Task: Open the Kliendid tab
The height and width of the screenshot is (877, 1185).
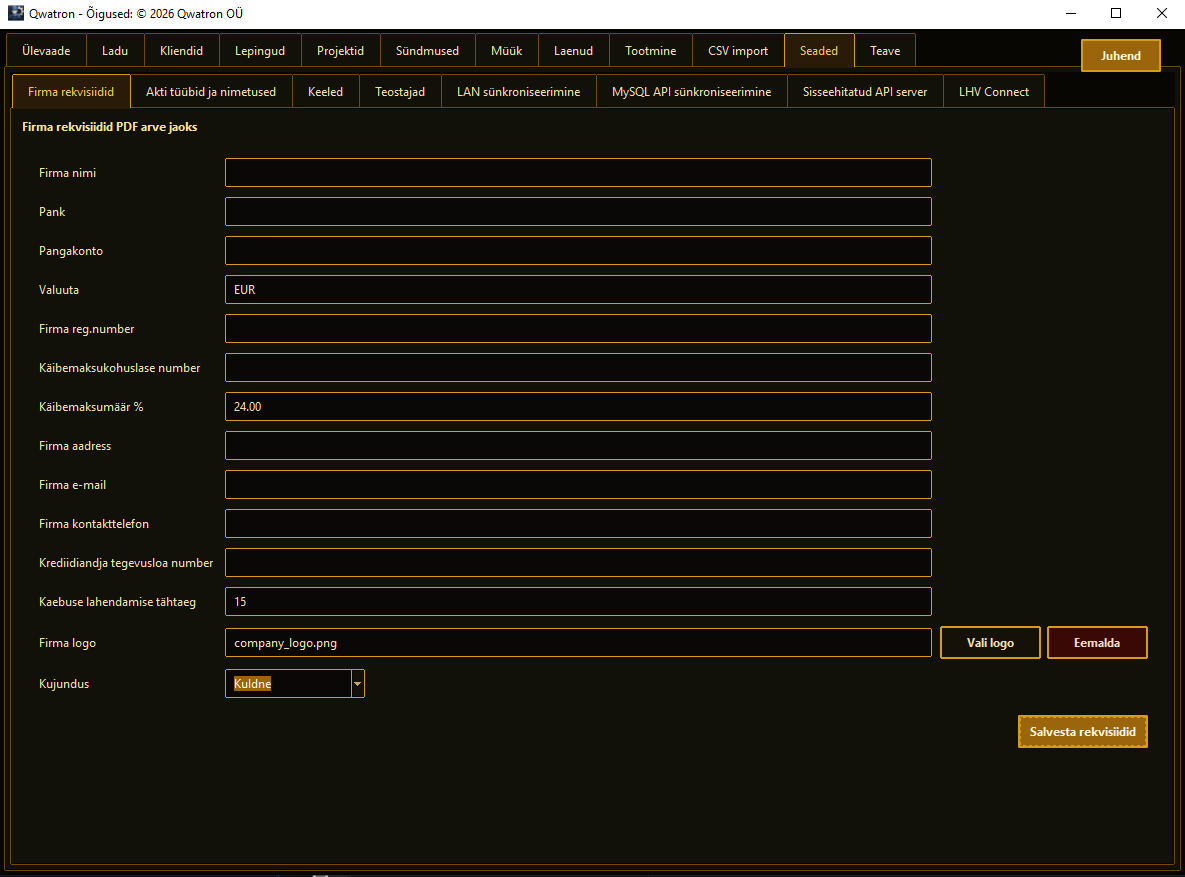Action: point(181,51)
